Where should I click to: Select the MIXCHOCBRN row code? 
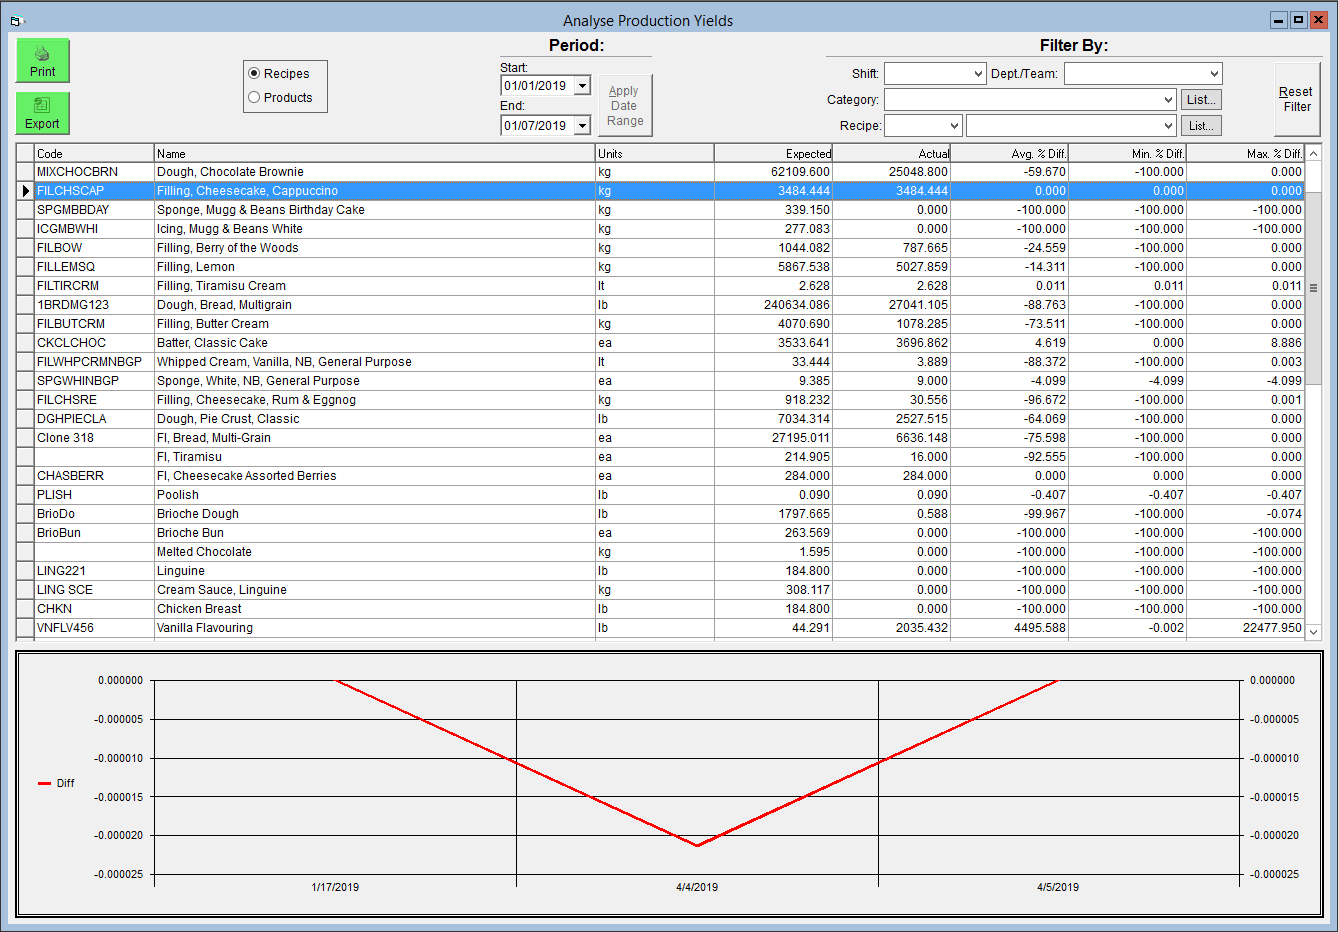point(94,172)
